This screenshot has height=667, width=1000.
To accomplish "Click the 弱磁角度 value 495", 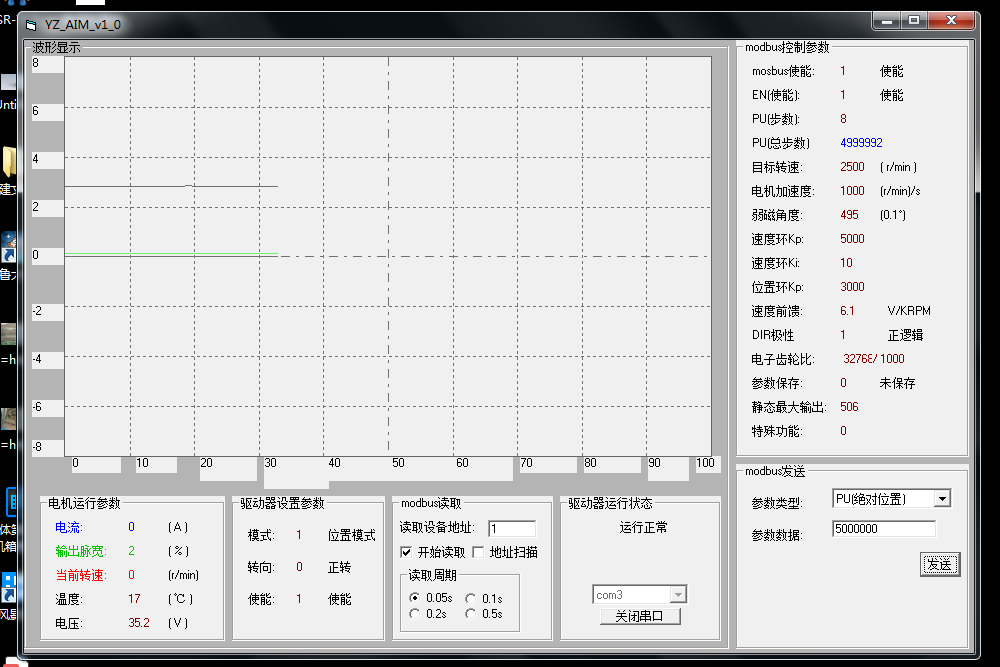I will click(849, 215).
